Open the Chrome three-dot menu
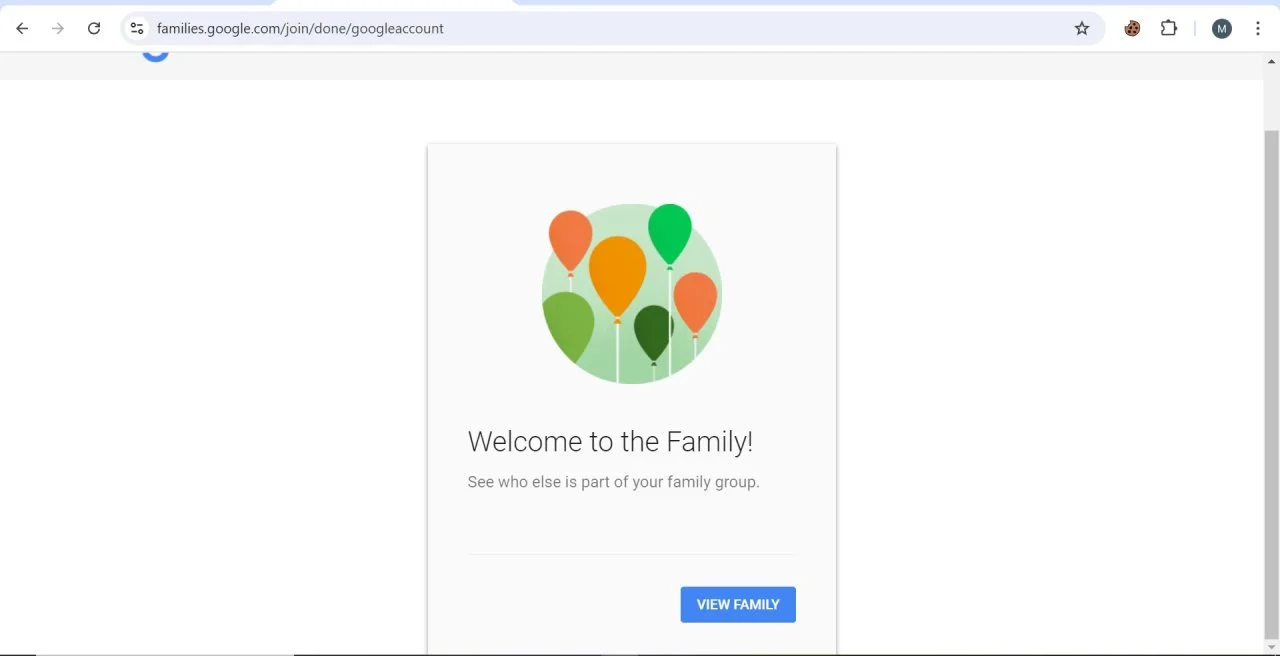This screenshot has height=656, width=1280. tap(1258, 28)
